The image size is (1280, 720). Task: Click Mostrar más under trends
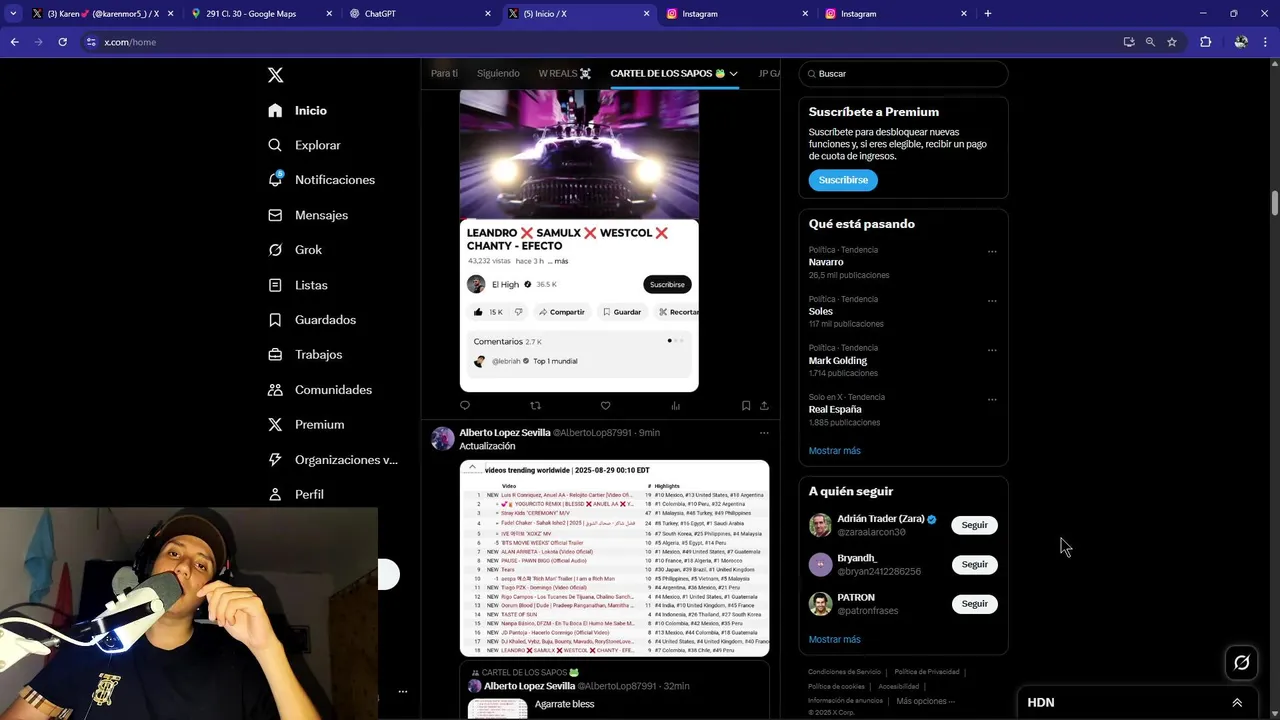click(x=834, y=450)
